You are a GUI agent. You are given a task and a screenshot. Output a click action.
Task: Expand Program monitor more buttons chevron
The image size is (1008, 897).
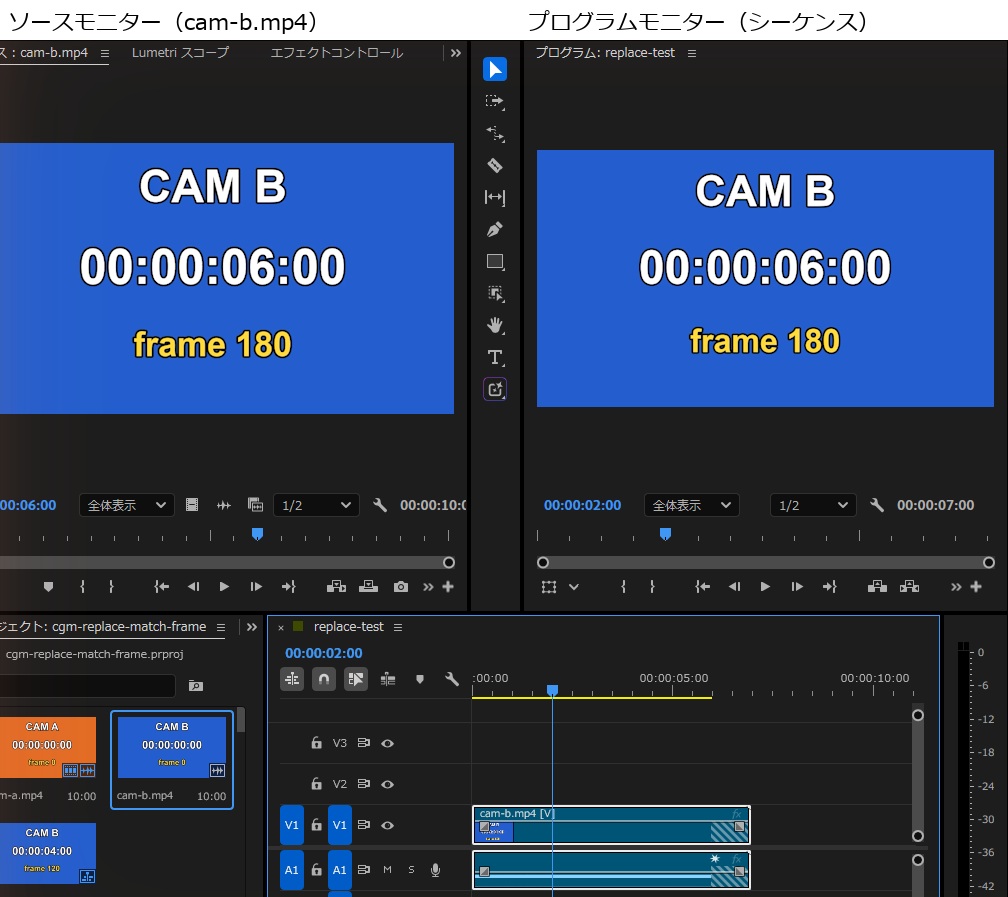[957, 586]
